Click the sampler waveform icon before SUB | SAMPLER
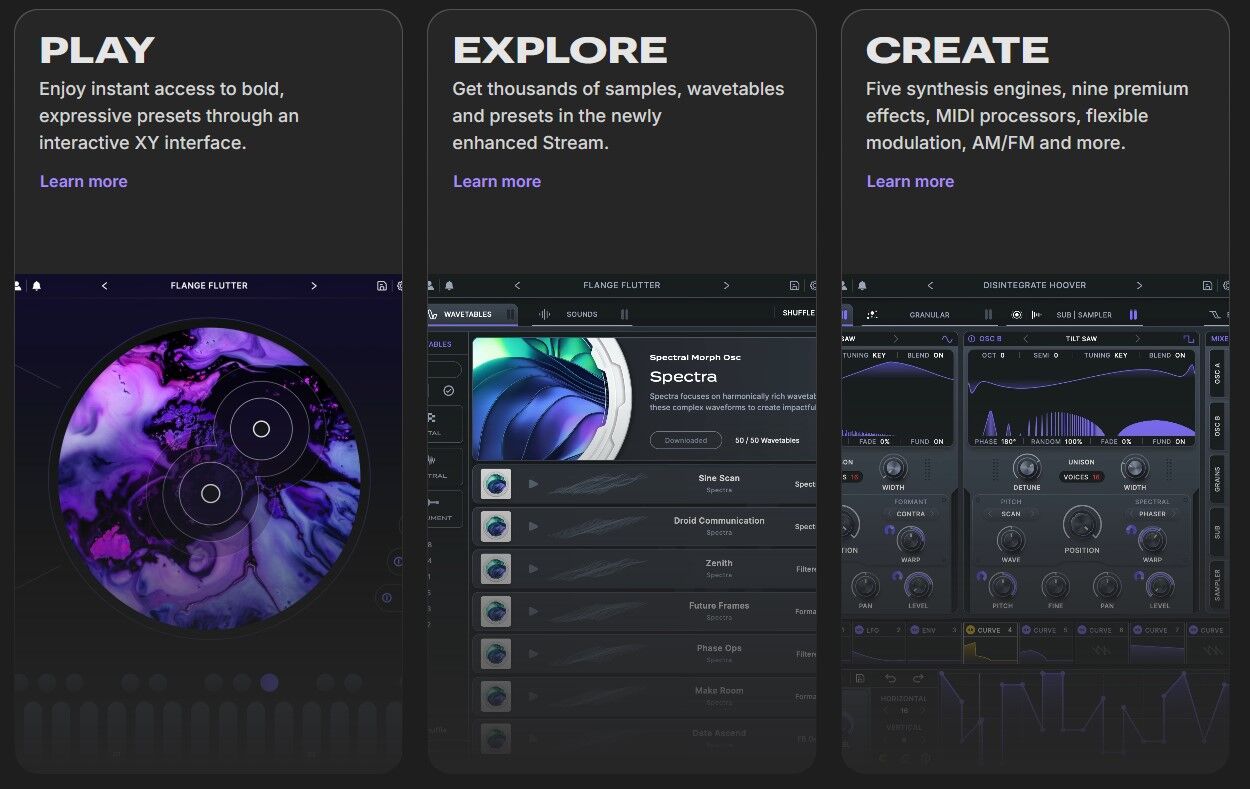Viewport: 1250px width, 789px height. tap(1037, 314)
